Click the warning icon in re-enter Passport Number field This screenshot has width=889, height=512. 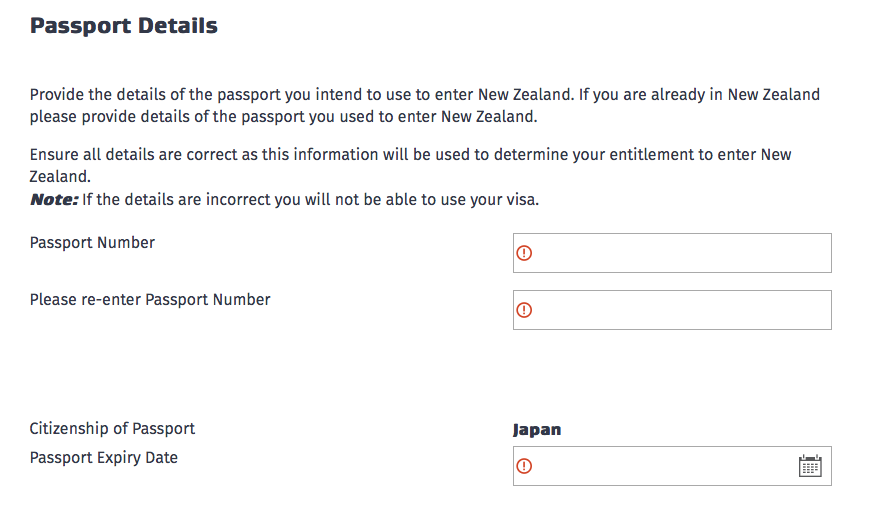(524, 310)
